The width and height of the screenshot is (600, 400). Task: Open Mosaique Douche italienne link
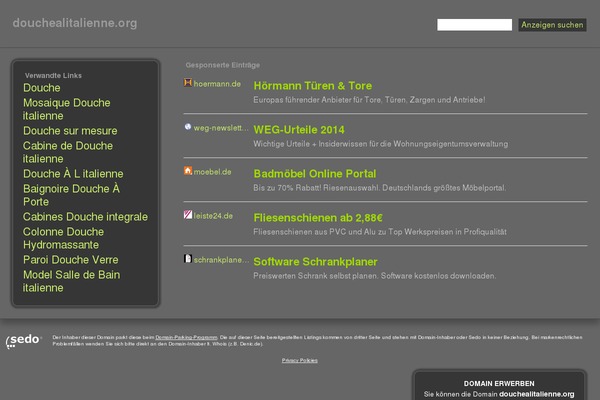(67, 109)
